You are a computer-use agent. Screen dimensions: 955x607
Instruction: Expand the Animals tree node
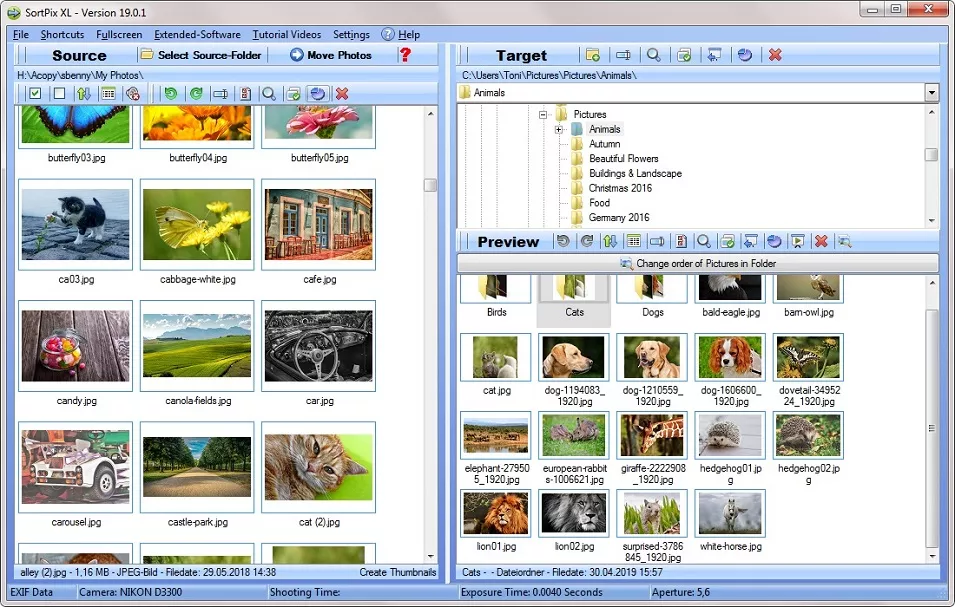coord(559,129)
